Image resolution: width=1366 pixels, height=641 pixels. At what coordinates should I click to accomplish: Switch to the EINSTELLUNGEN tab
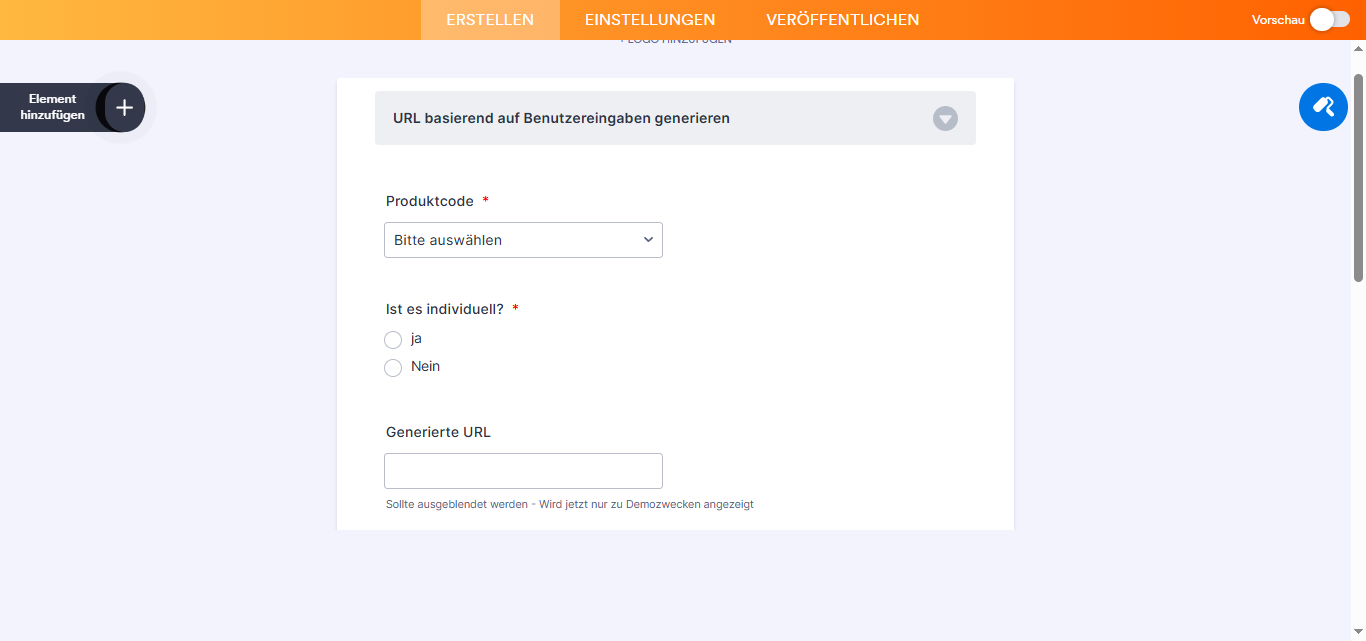coord(649,19)
